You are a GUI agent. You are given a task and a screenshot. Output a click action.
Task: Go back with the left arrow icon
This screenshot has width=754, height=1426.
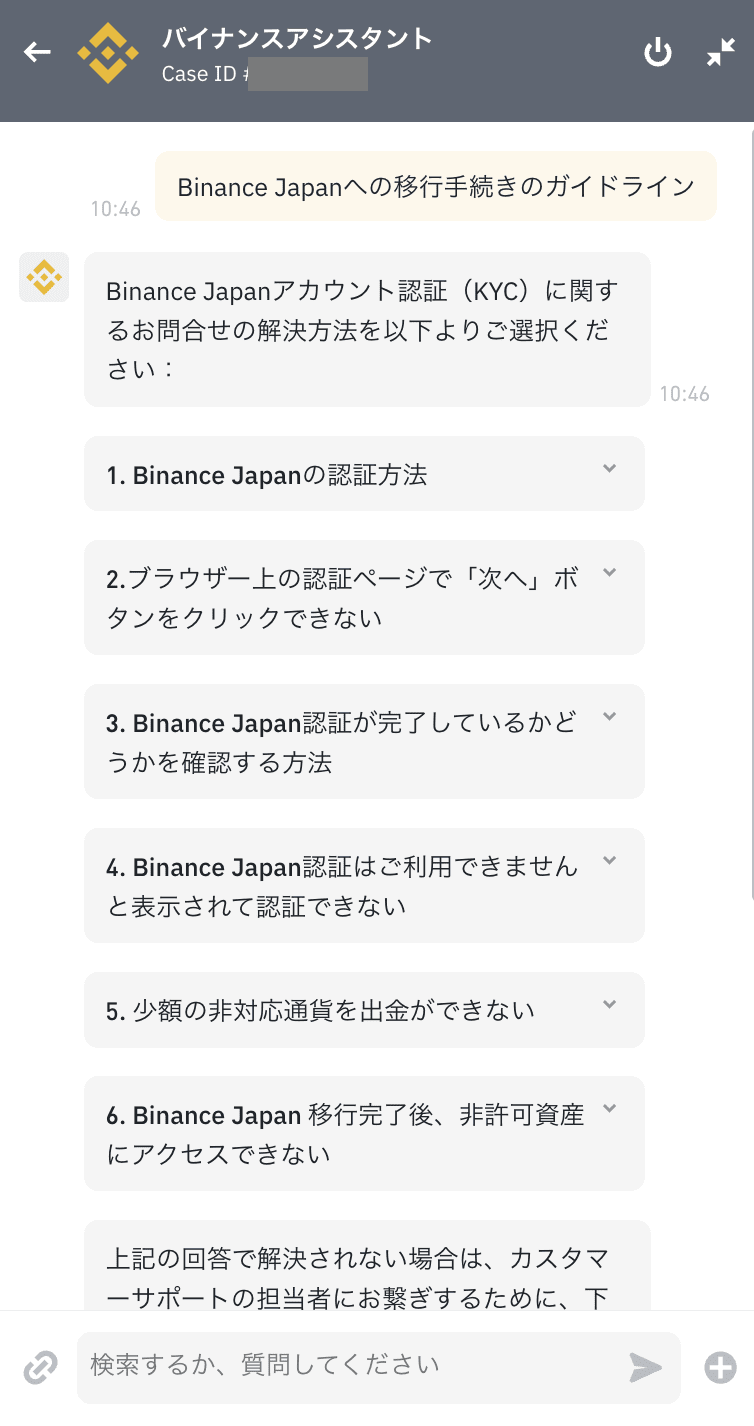coord(38,52)
